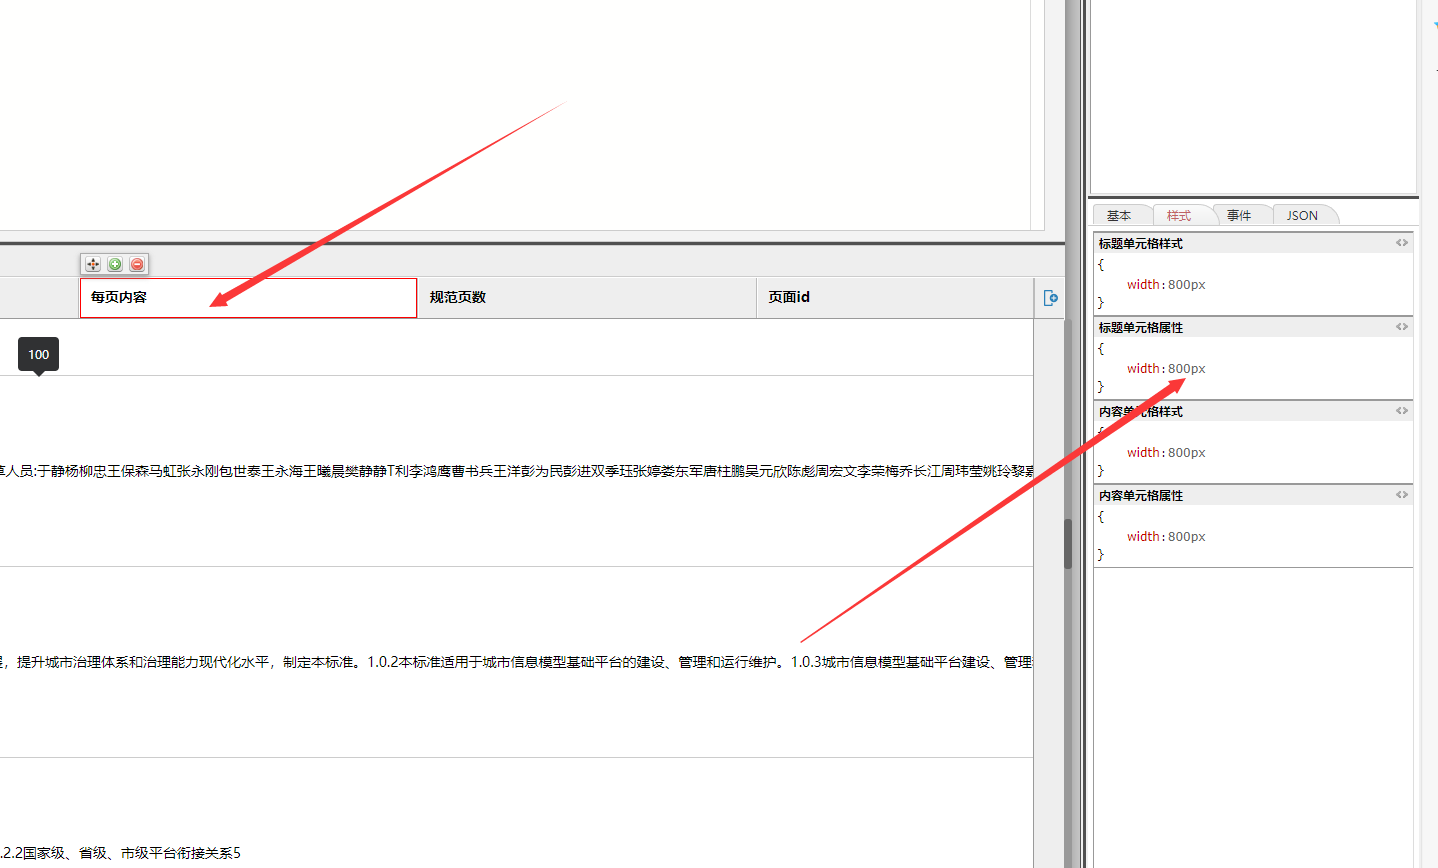This screenshot has height=868, width=1438.
Task: Switch to the 基本 tab
Action: tap(1119, 215)
